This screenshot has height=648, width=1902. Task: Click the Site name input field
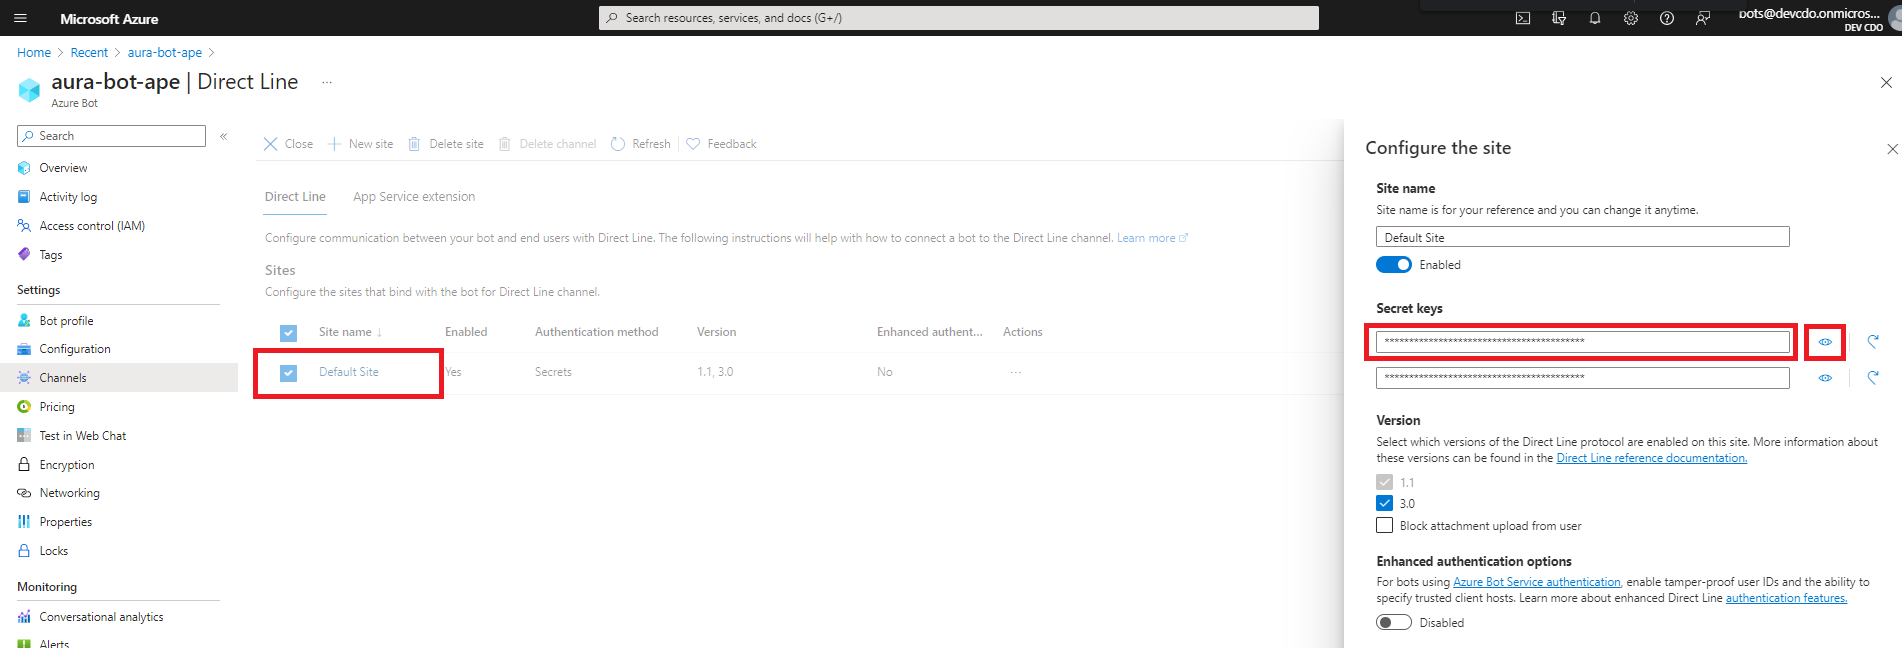tap(1583, 237)
